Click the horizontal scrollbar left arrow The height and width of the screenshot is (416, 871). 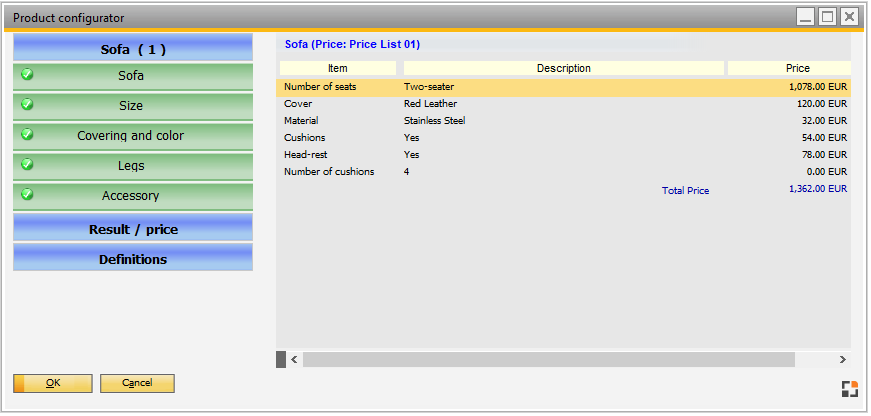[293, 359]
